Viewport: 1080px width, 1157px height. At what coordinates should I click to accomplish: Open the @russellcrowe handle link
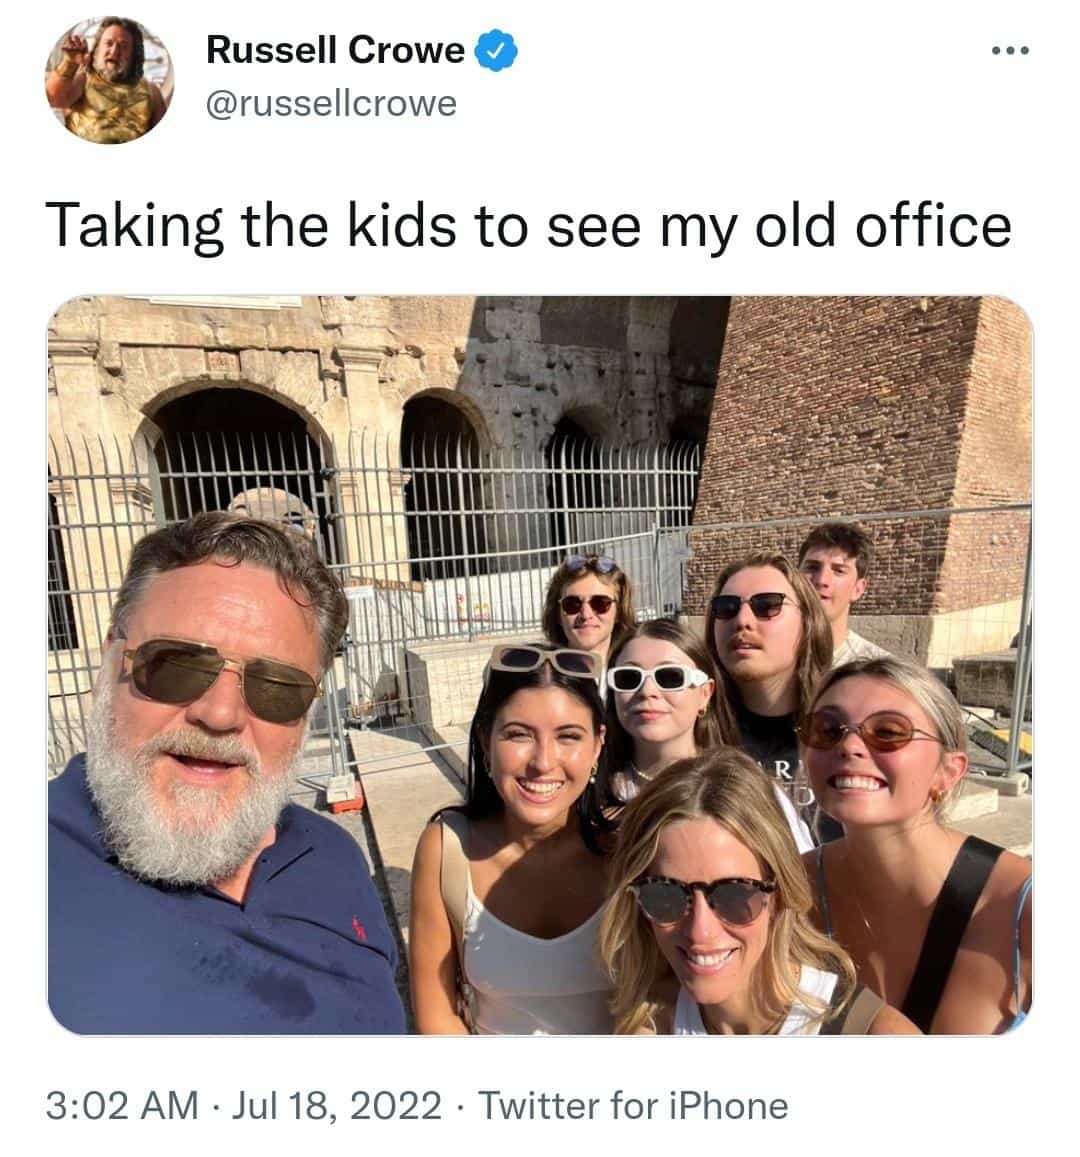pyautogui.click(x=330, y=102)
